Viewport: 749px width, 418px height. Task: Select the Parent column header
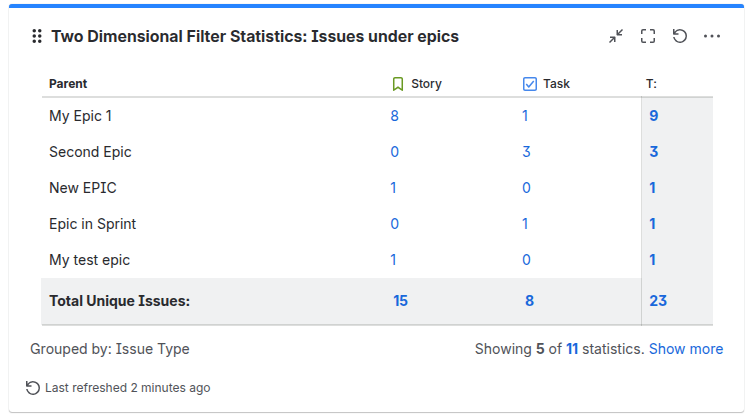[68, 84]
